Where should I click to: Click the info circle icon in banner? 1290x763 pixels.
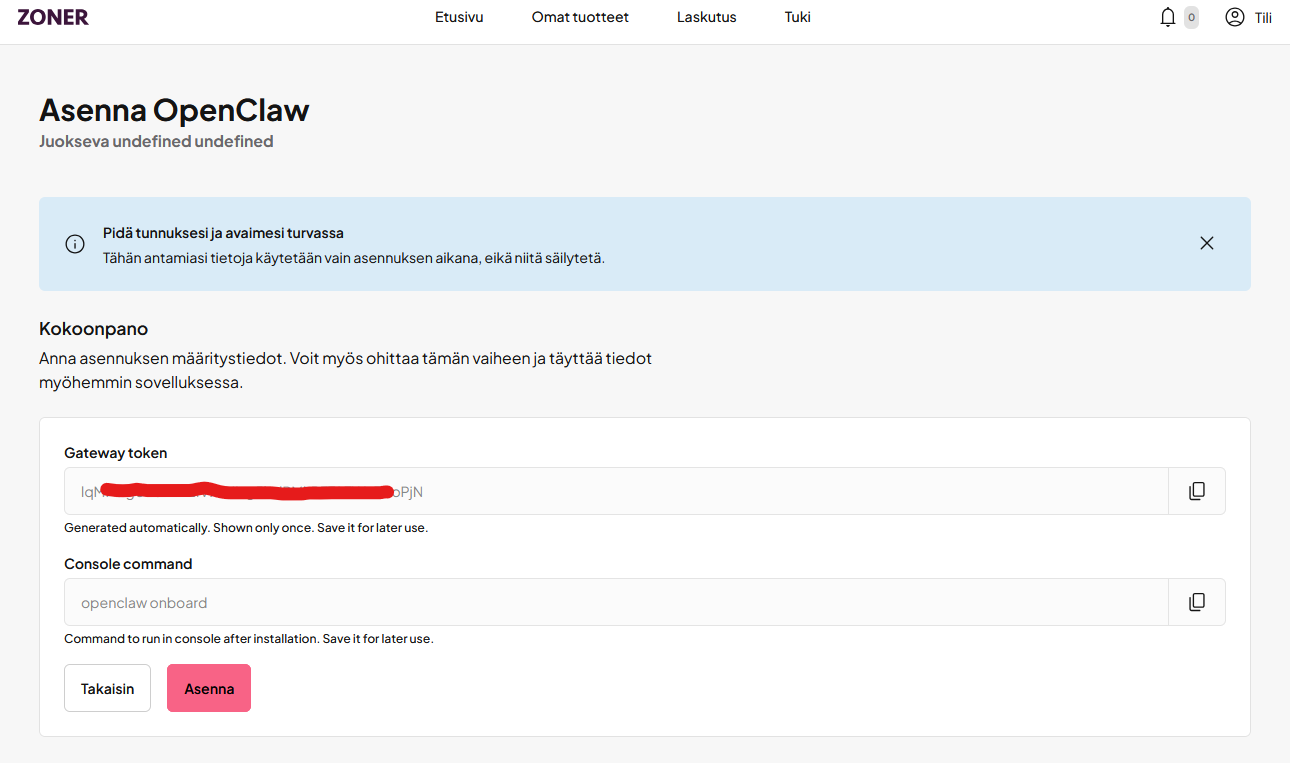click(75, 244)
